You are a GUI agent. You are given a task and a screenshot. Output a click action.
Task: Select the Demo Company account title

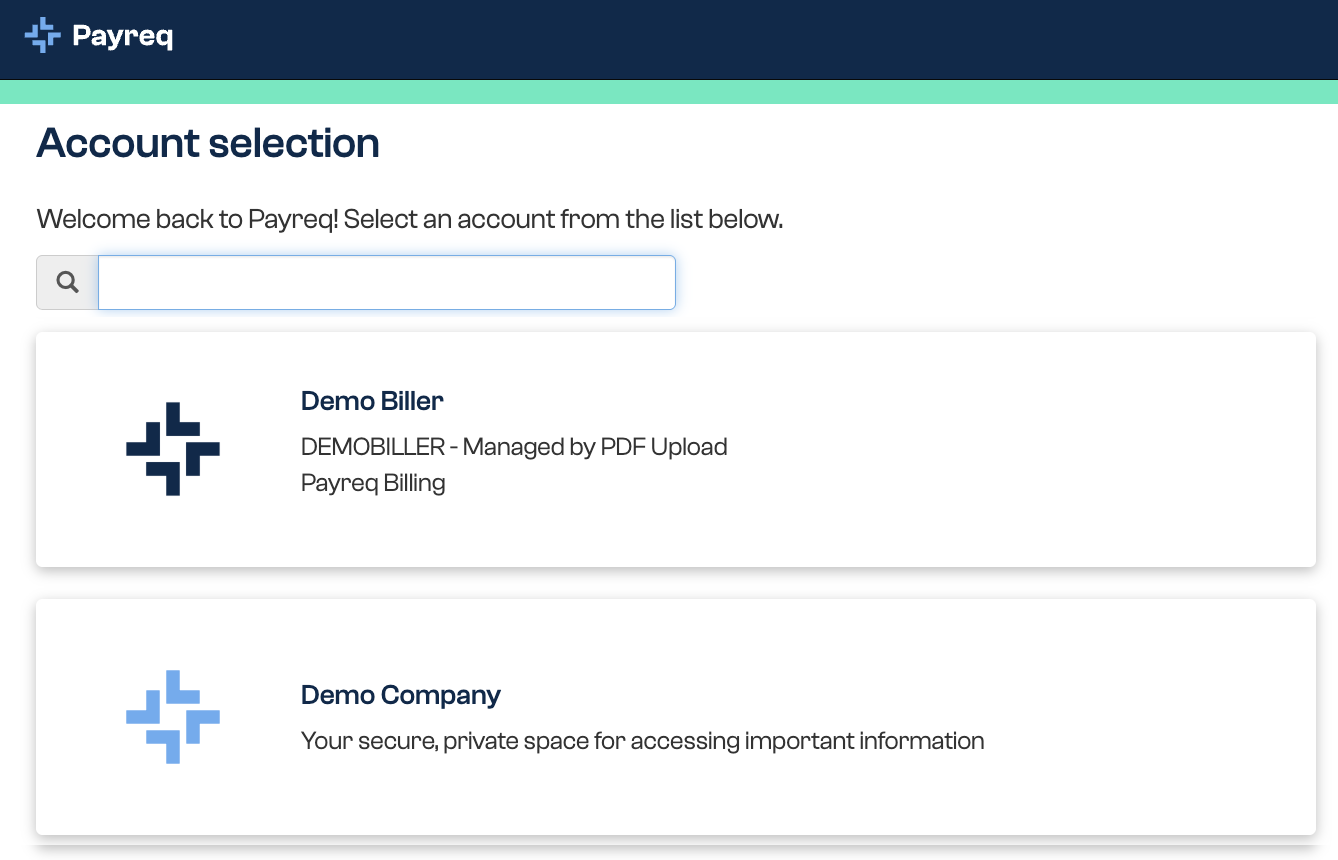point(401,695)
